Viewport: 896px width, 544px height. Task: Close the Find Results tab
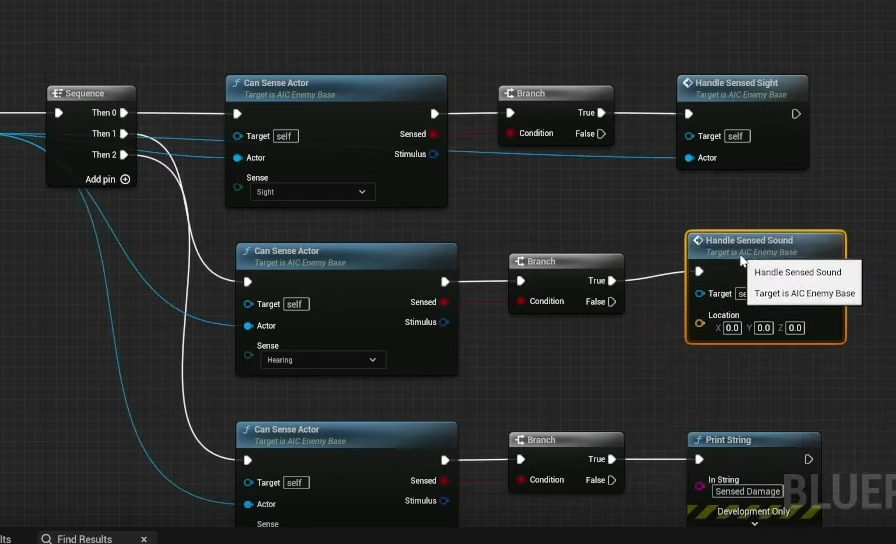click(144, 539)
